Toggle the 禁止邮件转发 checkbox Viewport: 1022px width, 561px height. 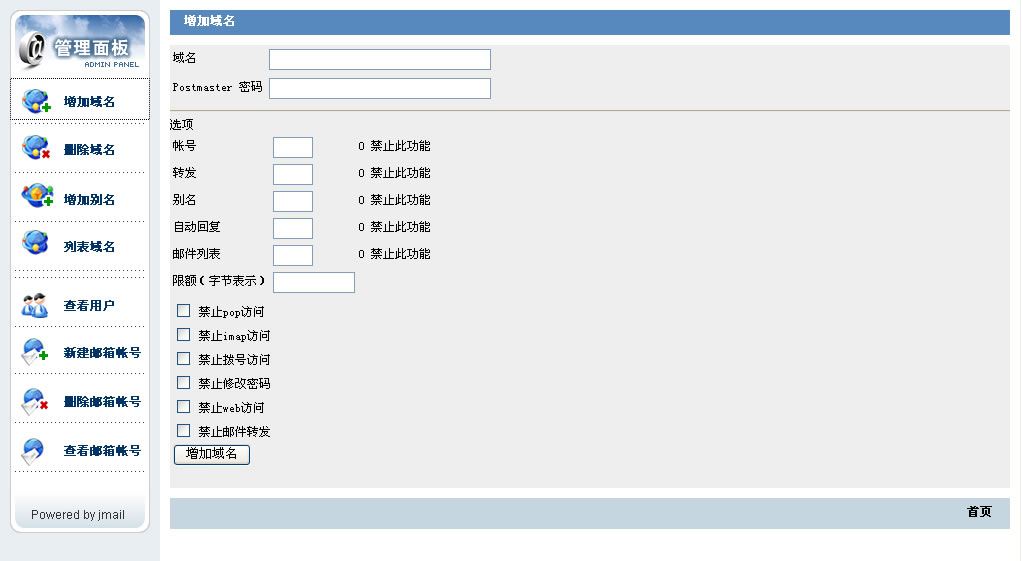pos(183,431)
